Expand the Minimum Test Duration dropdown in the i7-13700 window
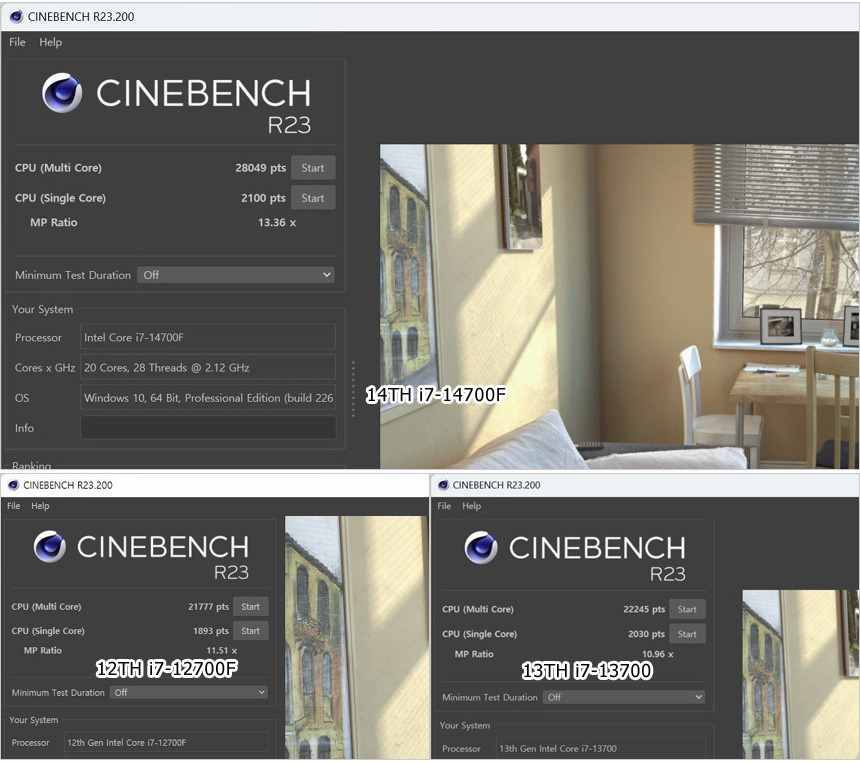This screenshot has height=764, width=860. [x=624, y=697]
